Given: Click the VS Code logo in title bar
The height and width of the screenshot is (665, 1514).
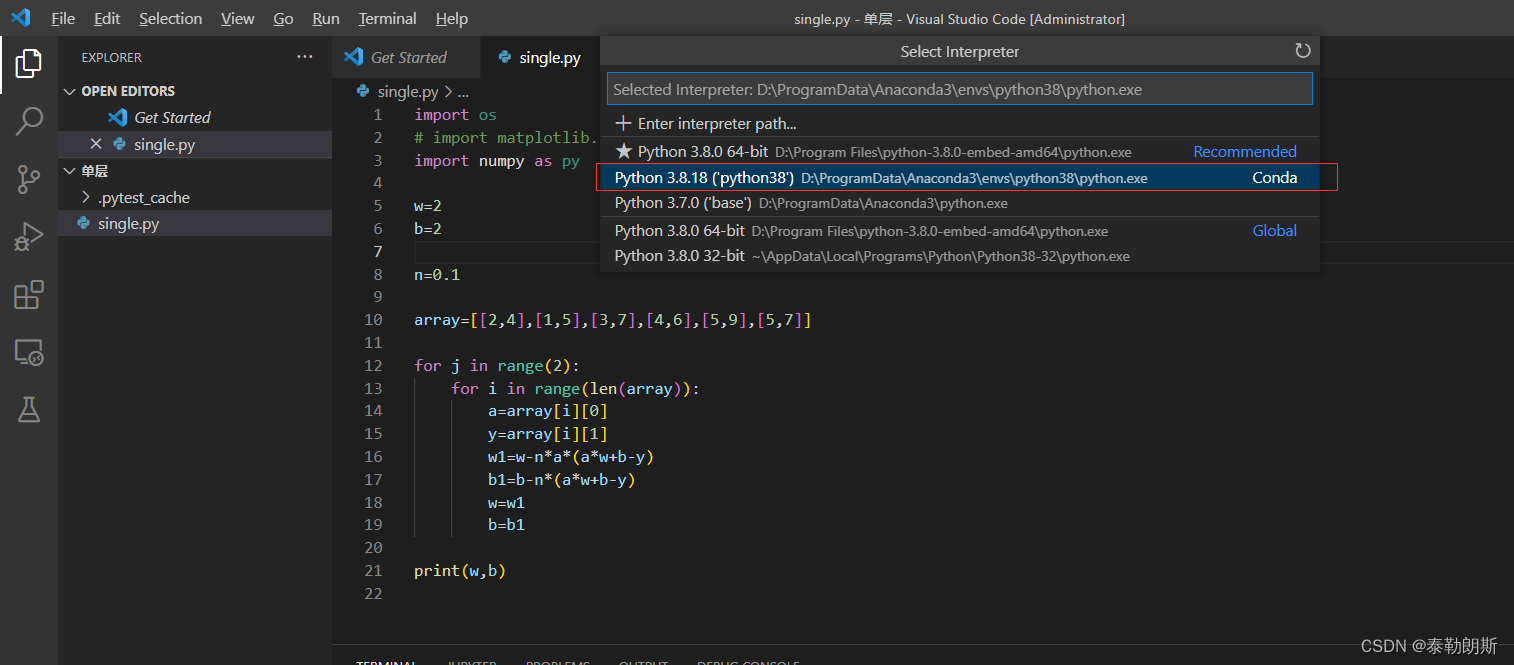Looking at the screenshot, I should click(21, 18).
